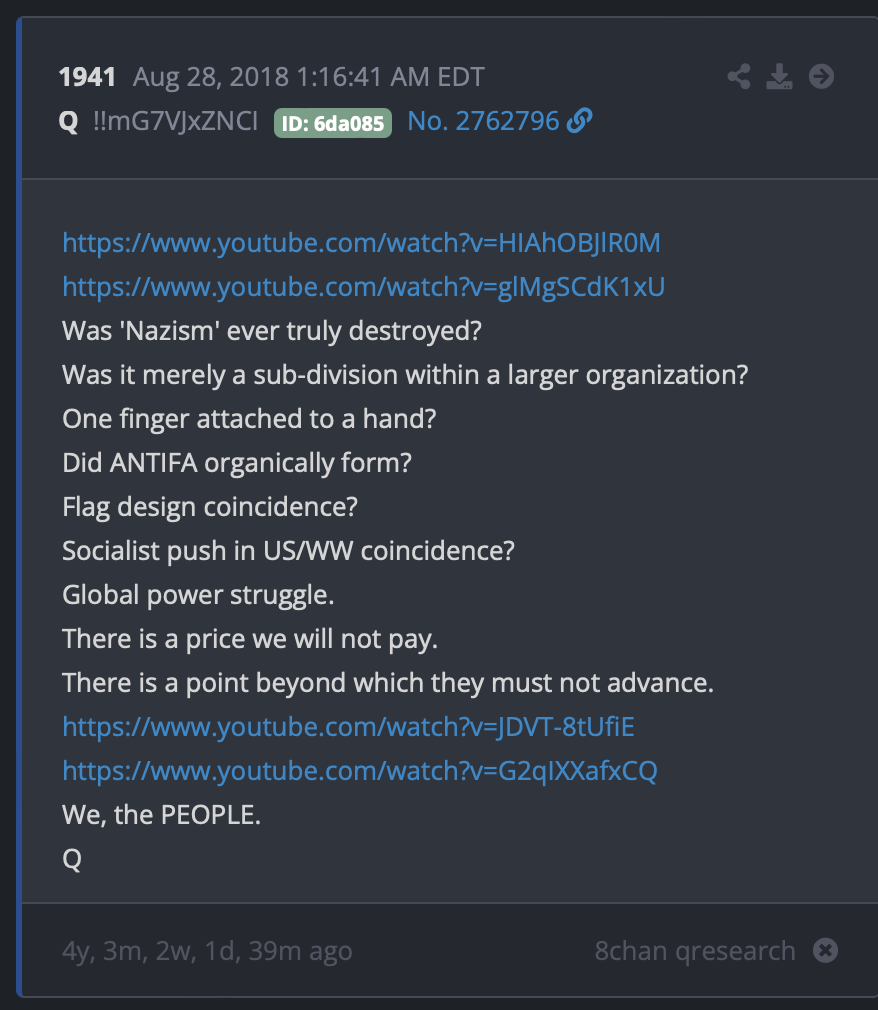Click the share icon on post 1941

click(739, 77)
